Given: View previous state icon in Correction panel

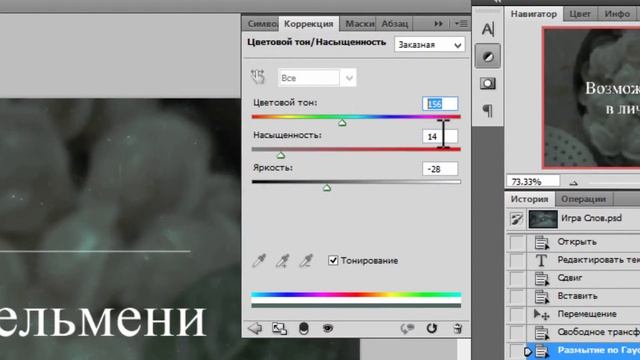Looking at the screenshot, I should click(x=407, y=328).
